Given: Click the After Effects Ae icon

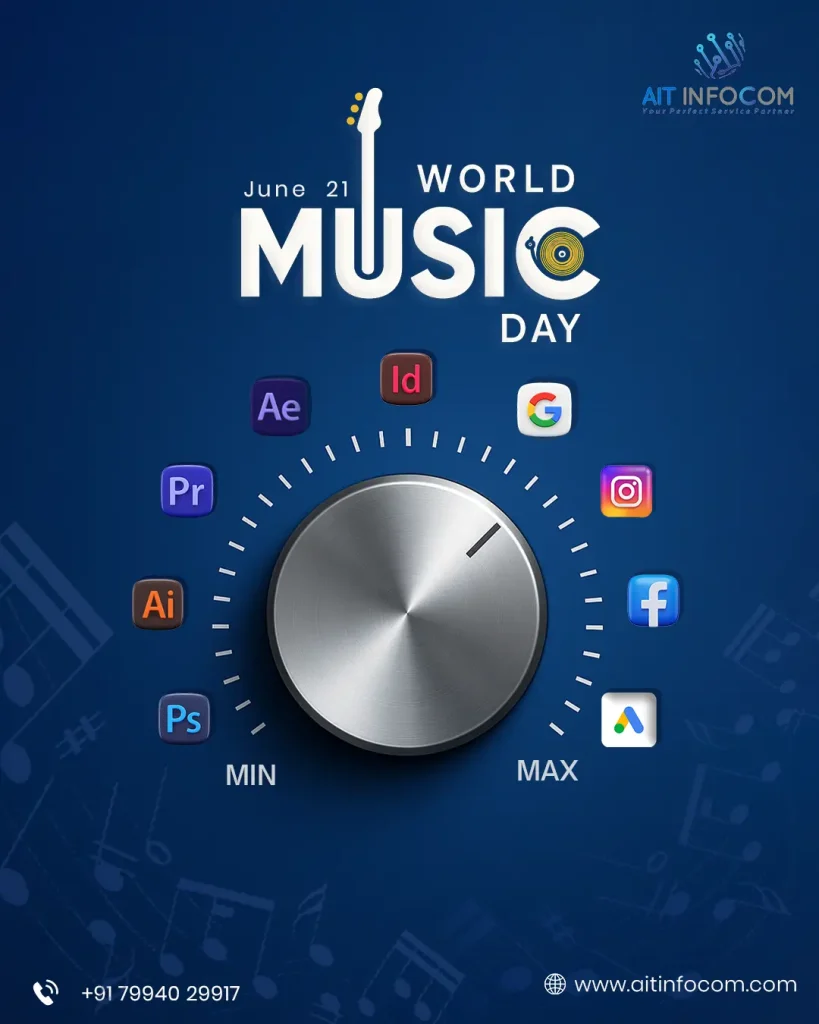Looking at the screenshot, I should pos(279,406).
